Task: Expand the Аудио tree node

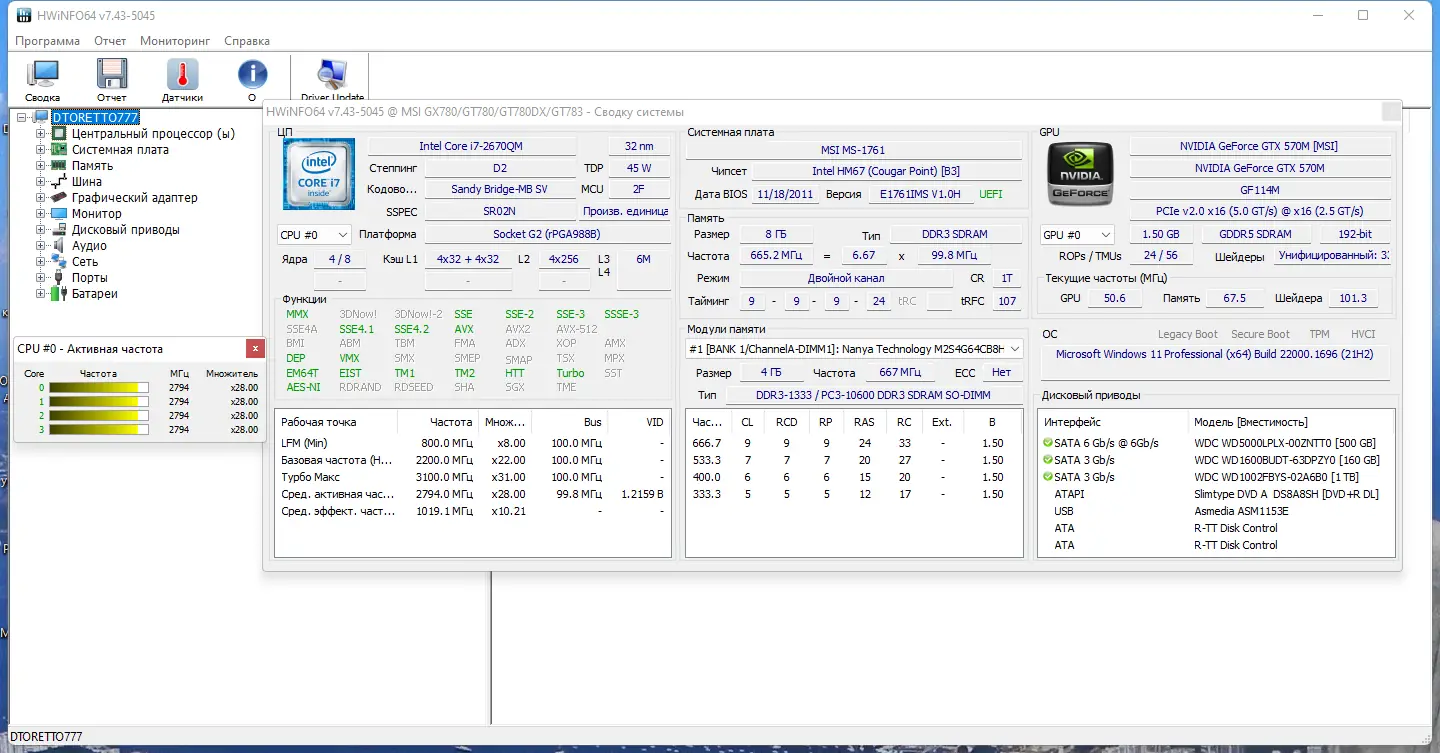Action: [x=41, y=246]
